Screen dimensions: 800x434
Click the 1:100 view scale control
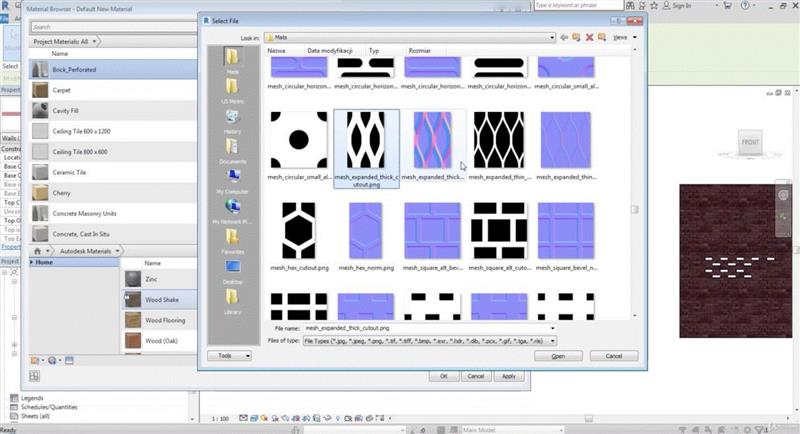click(220, 419)
